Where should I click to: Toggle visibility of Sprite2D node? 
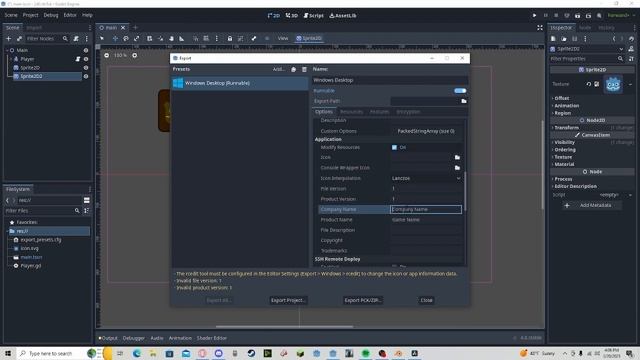(x=86, y=68)
